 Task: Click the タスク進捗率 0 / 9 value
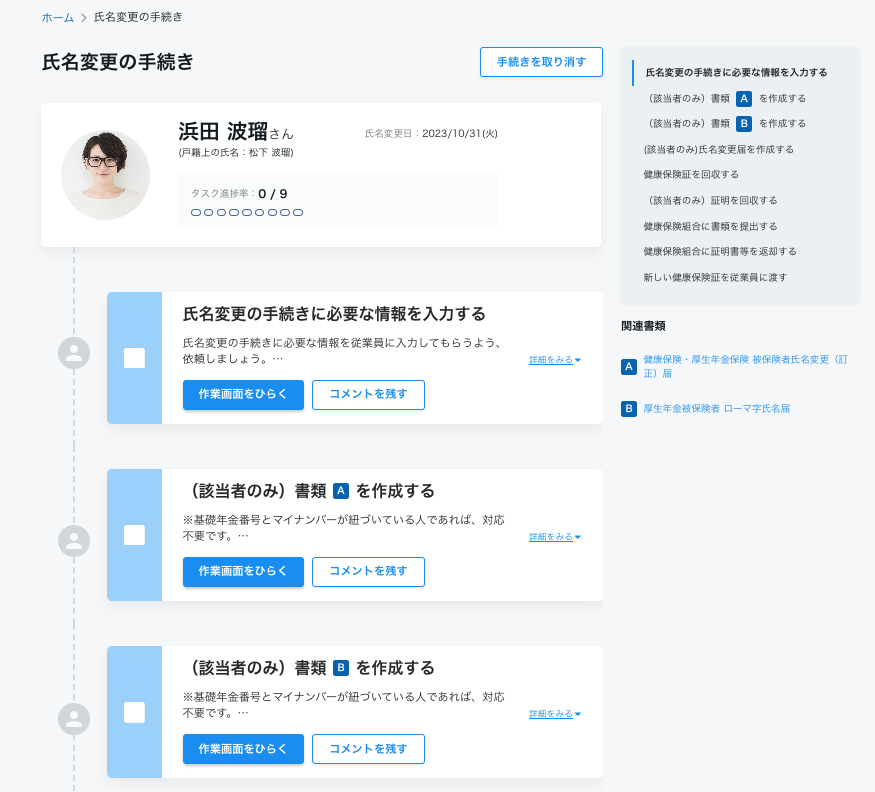(273, 194)
